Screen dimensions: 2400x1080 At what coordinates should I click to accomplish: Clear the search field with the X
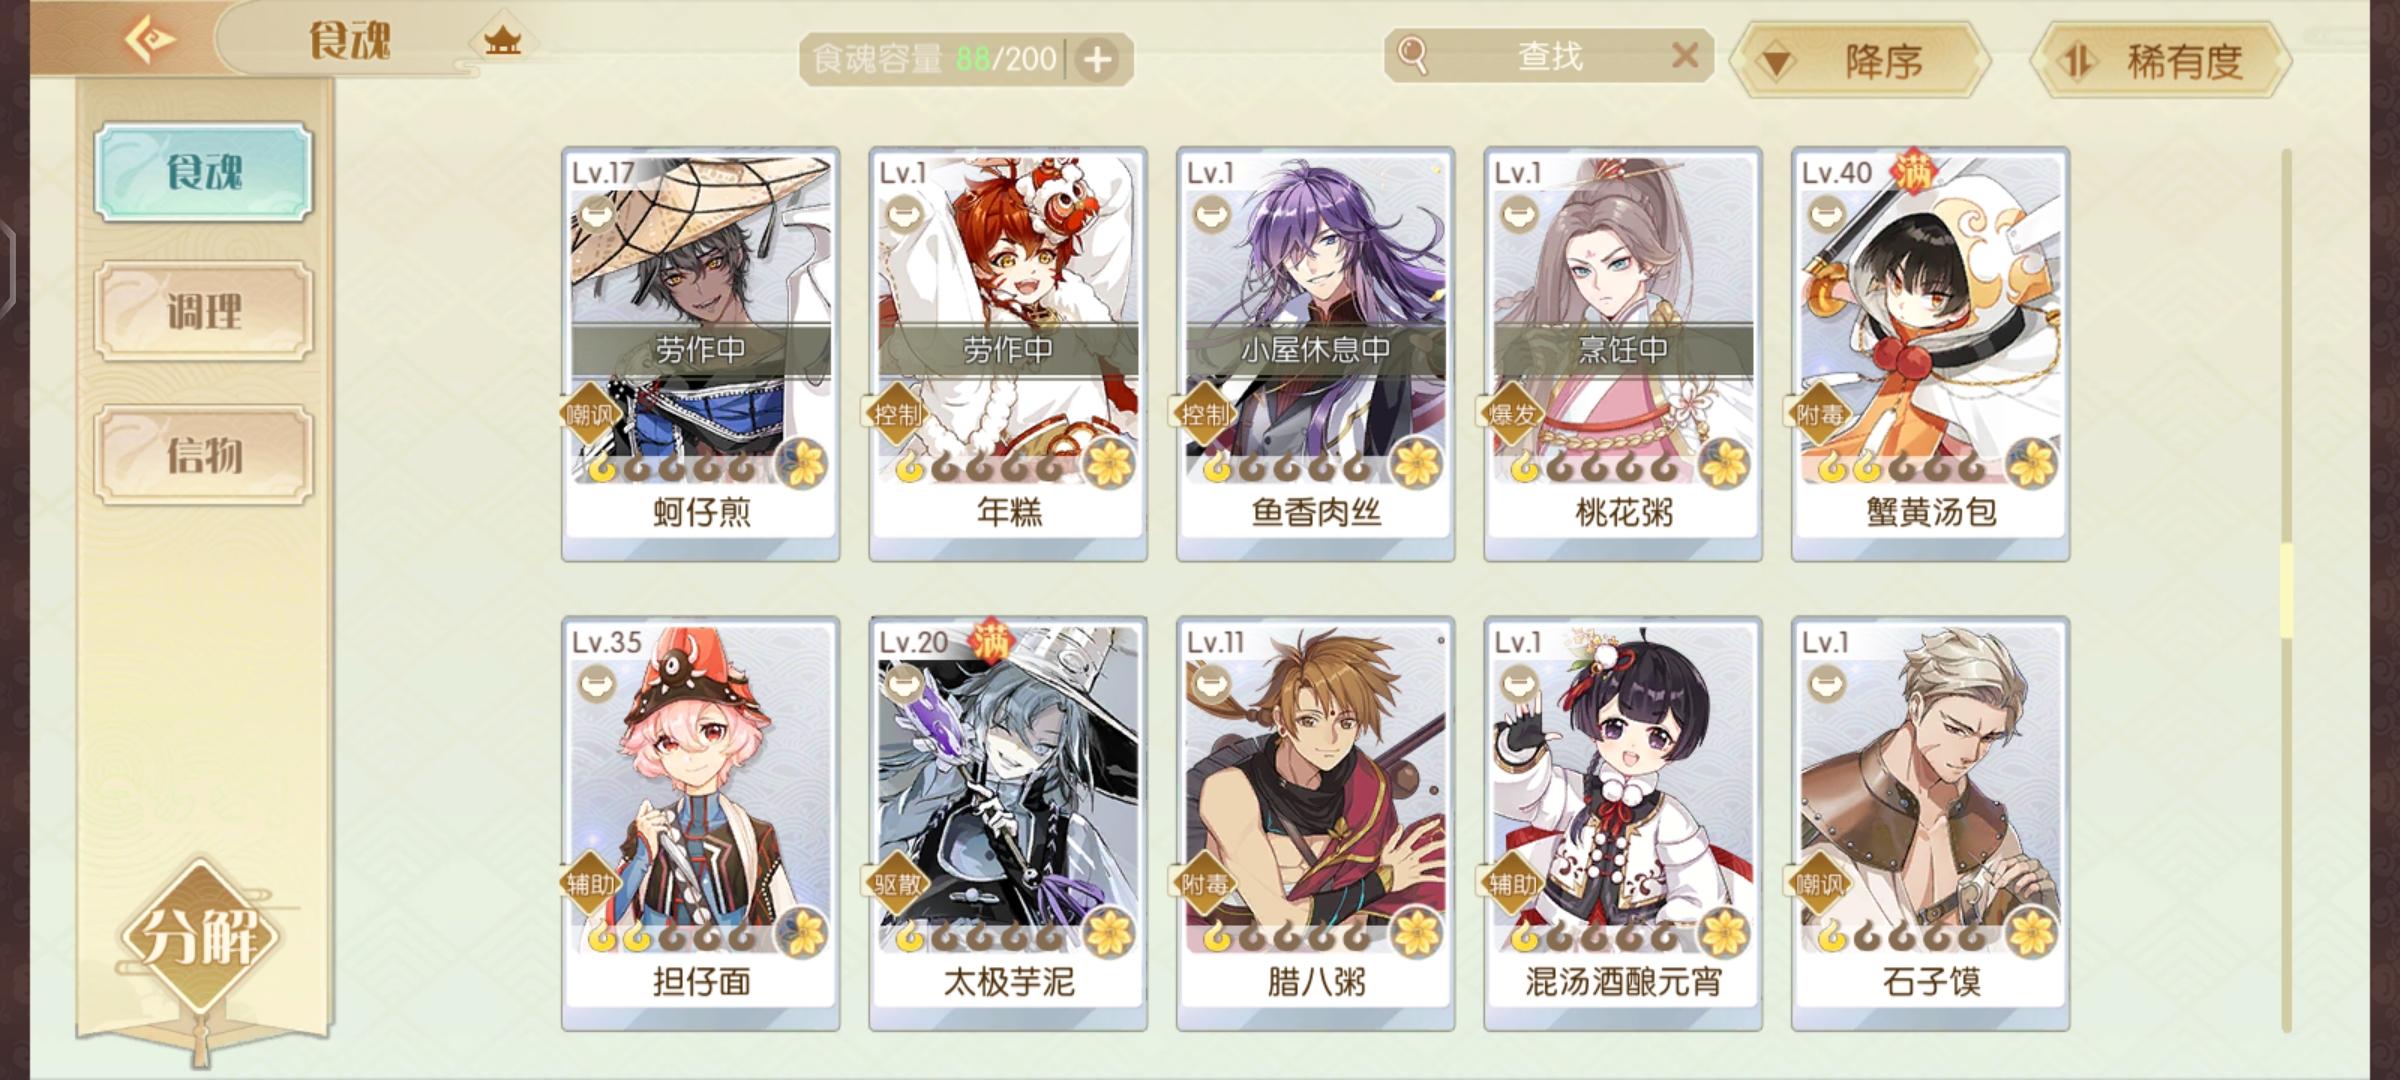point(1685,55)
